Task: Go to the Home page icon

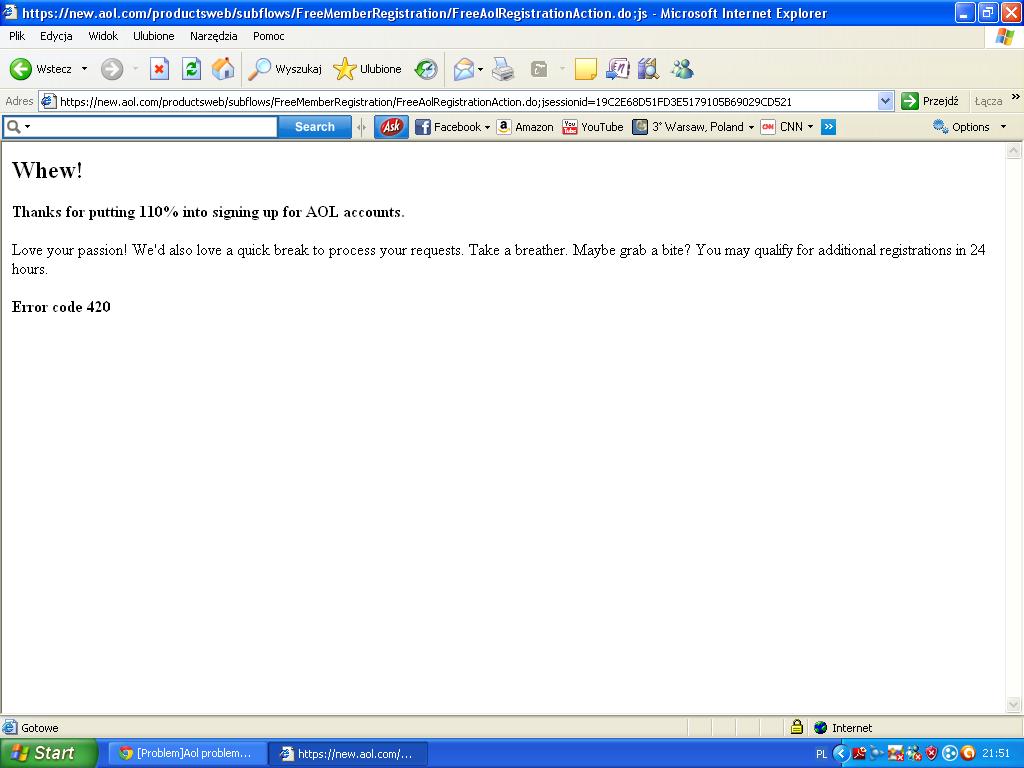Action: (223, 69)
